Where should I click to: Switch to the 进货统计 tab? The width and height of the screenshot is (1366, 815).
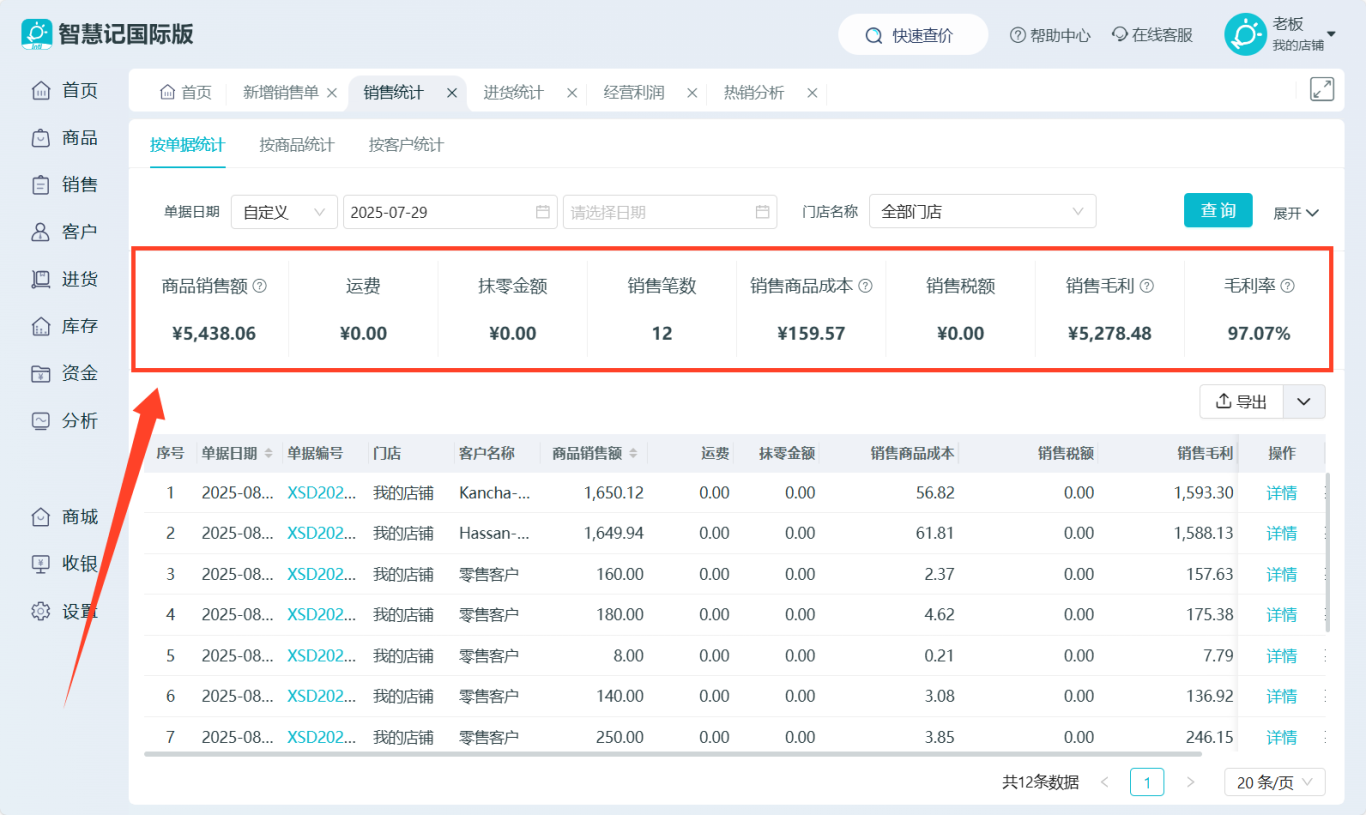click(x=513, y=93)
